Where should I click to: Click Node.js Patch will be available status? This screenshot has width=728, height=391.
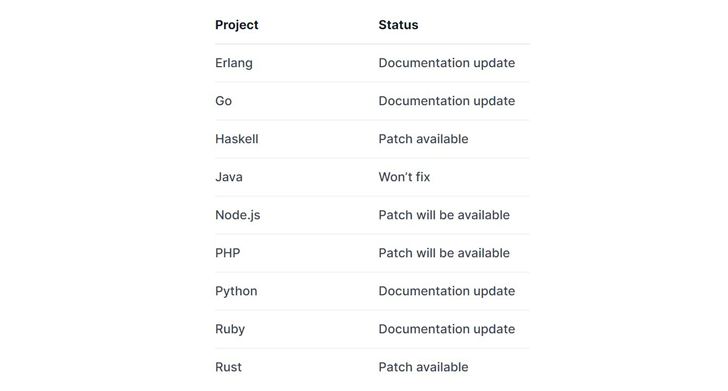pyautogui.click(x=444, y=215)
